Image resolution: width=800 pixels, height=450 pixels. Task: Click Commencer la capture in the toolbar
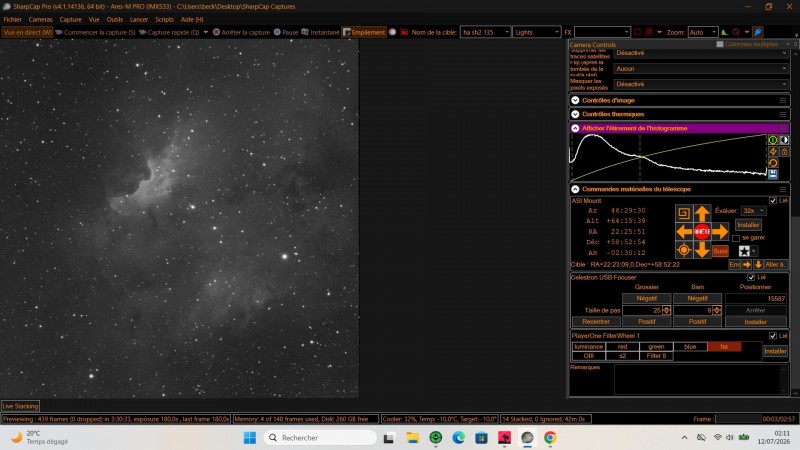(95, 32)
